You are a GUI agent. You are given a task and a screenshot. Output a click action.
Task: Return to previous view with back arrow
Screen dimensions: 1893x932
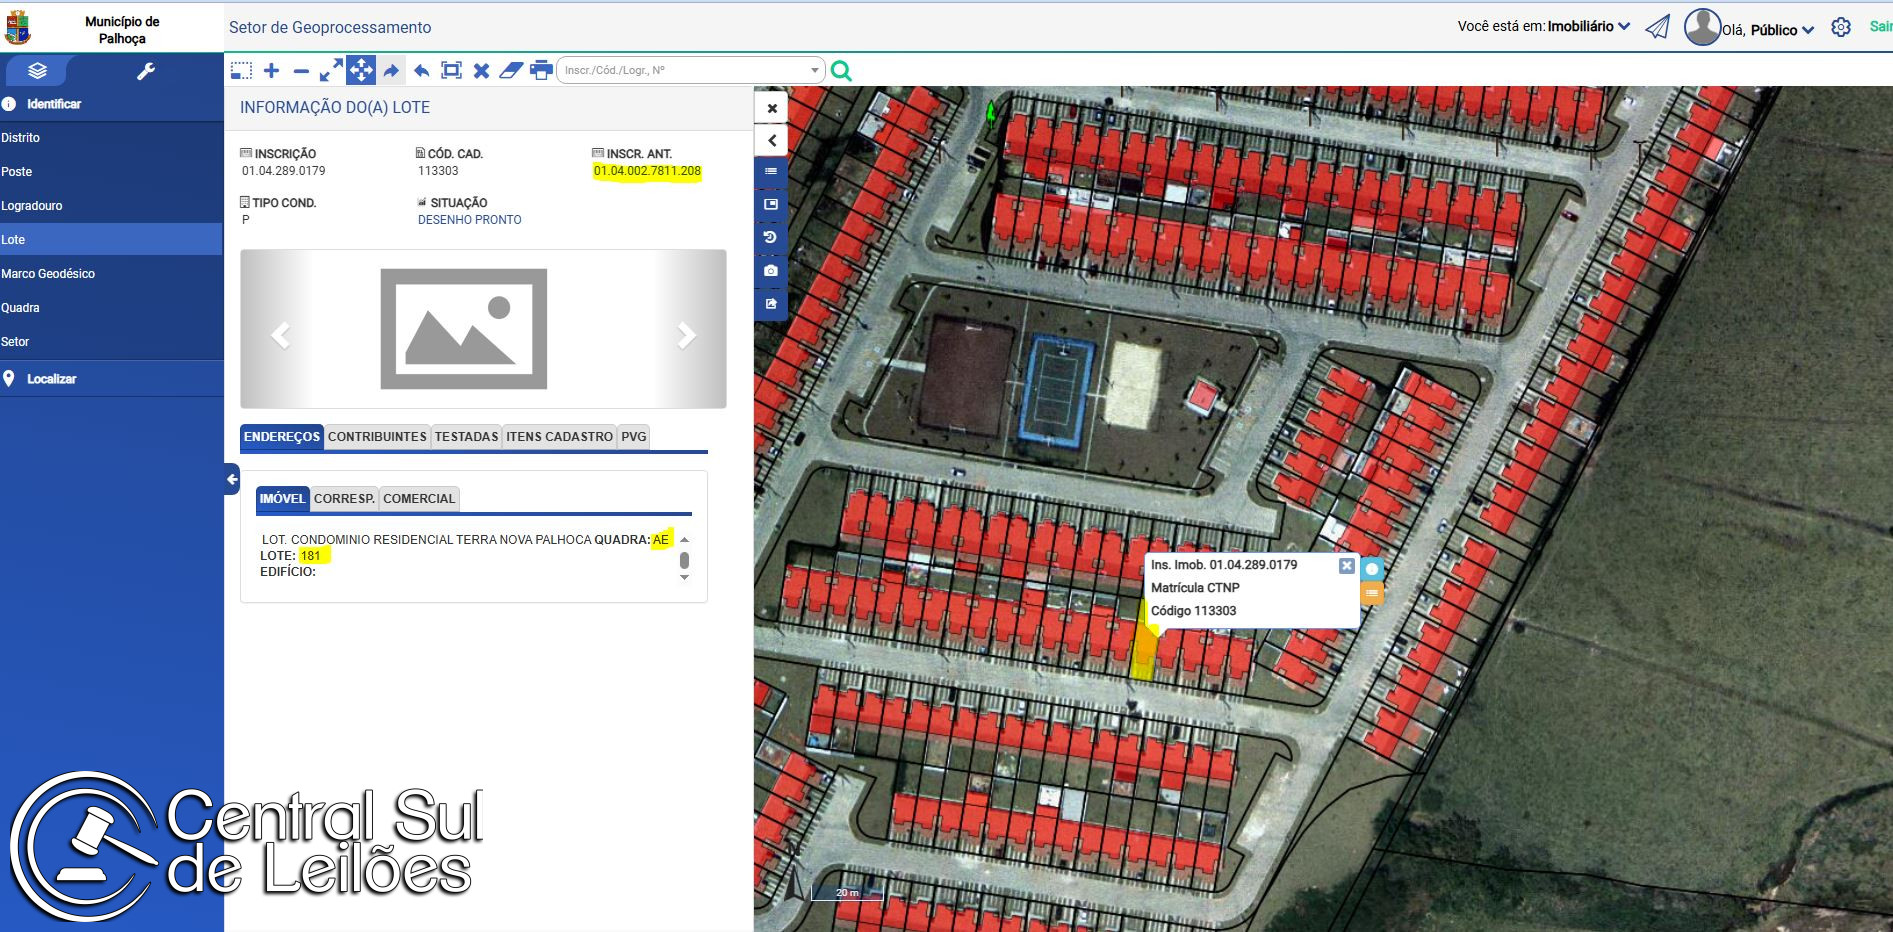pyautogui.click(x=421, y=70)
